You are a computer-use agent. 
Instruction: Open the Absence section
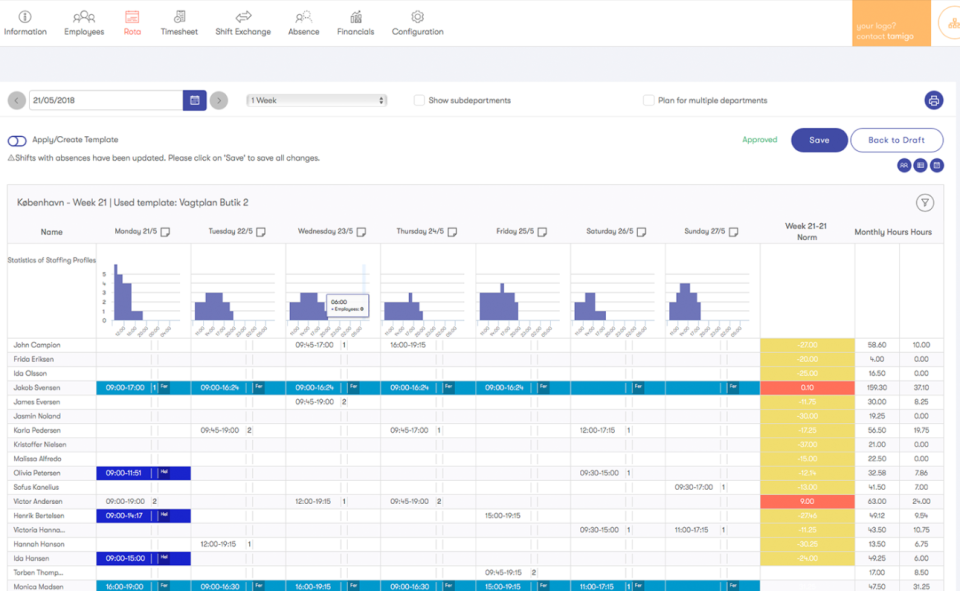pos(305,20)
